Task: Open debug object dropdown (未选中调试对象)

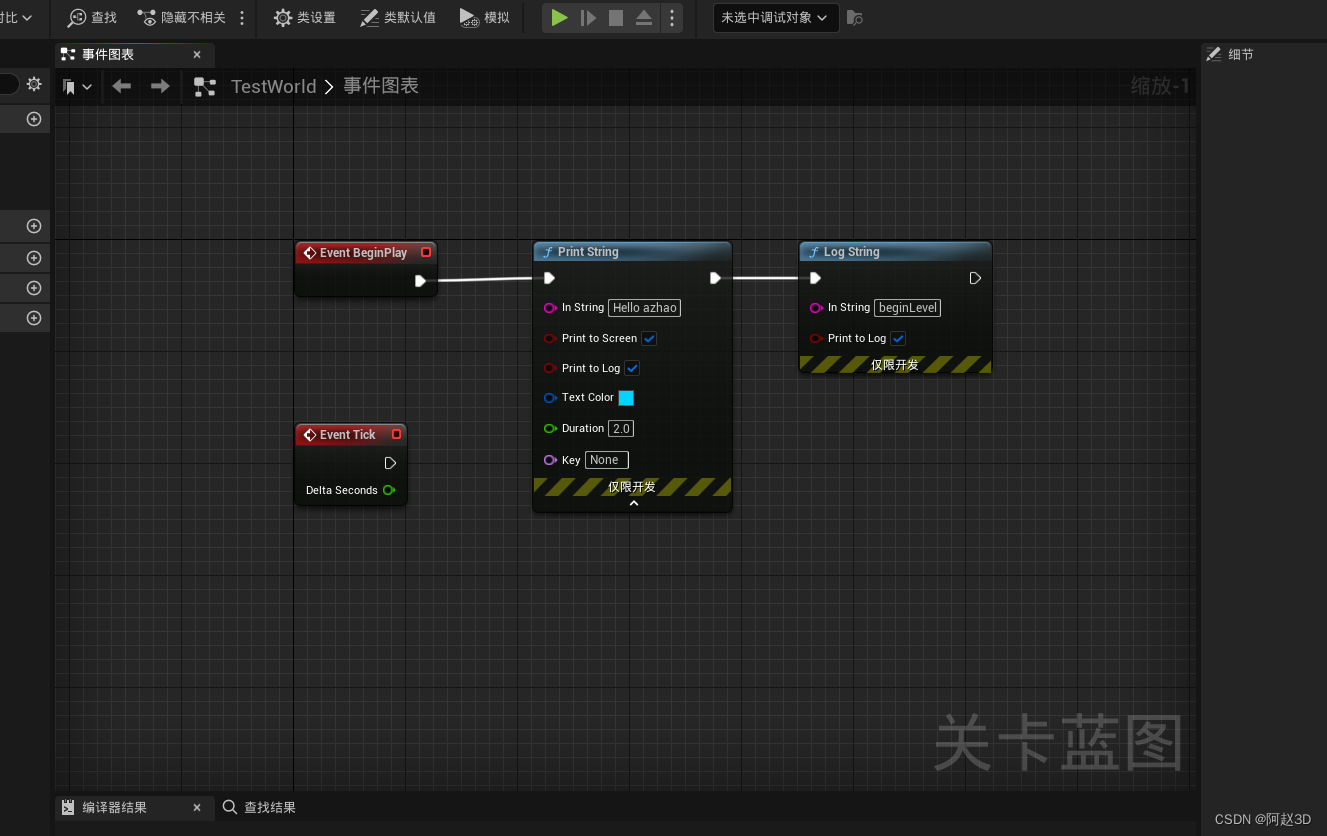Action: point(775,18)
